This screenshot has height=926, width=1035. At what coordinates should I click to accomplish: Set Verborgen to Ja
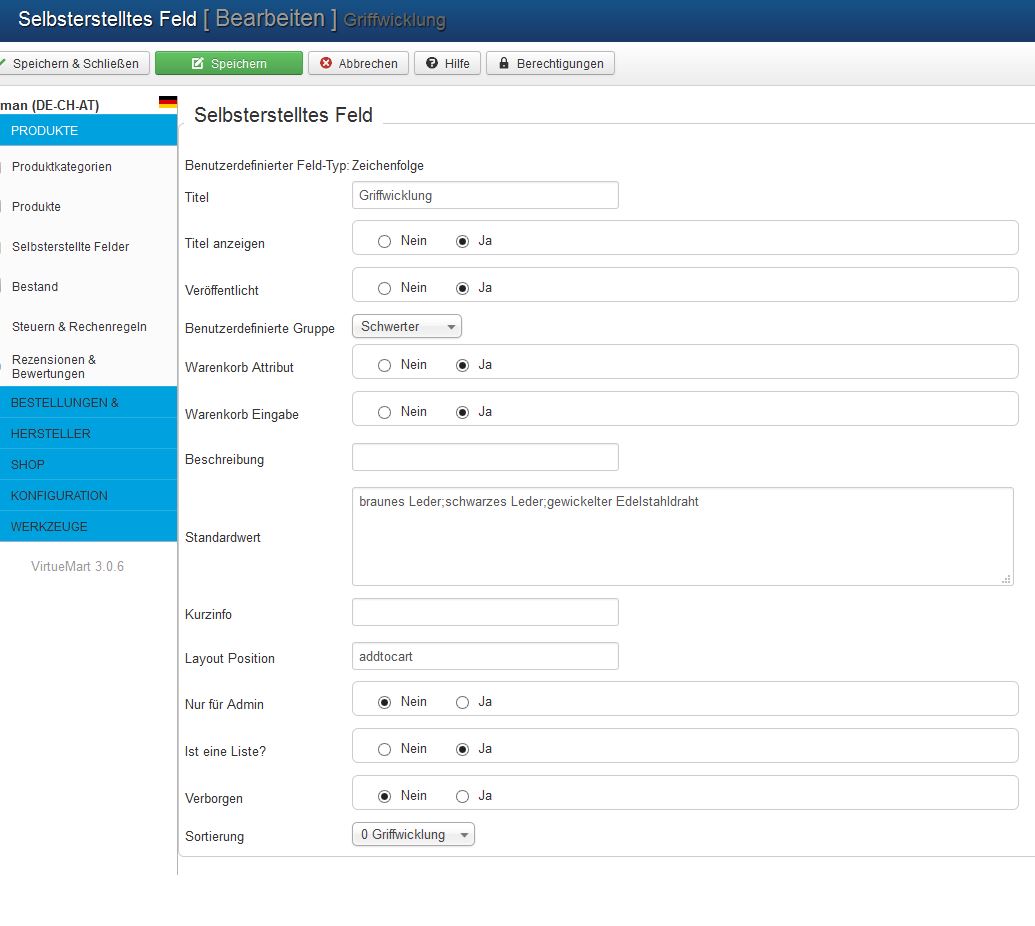pos(463,796)
